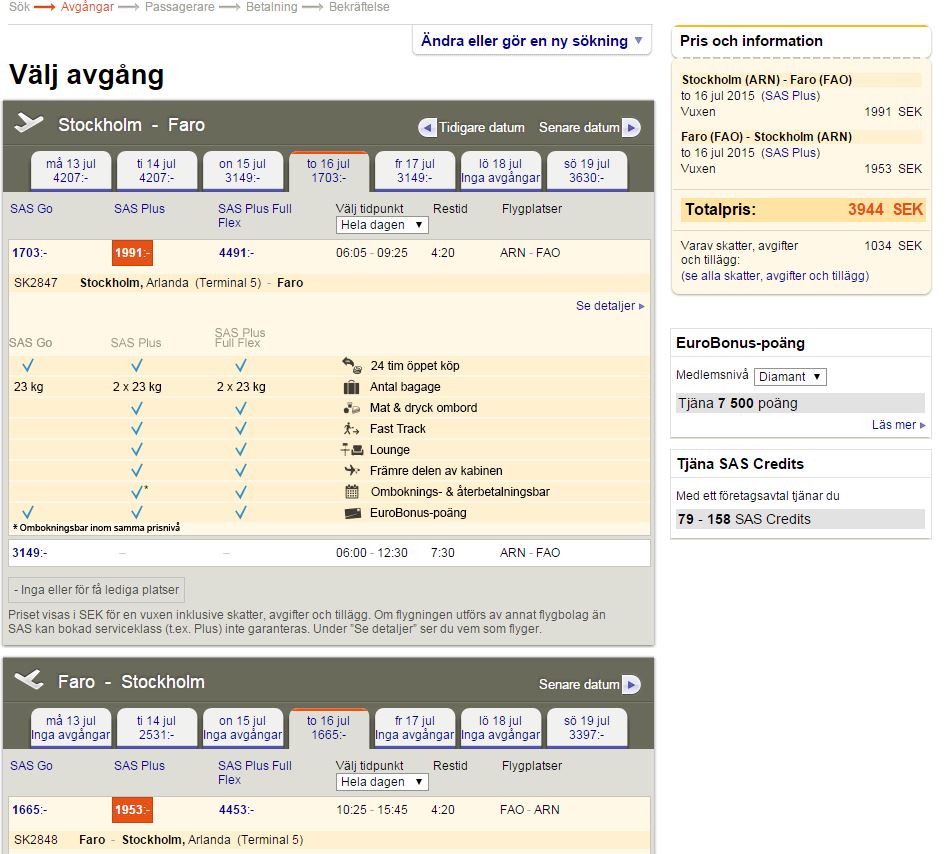Click the Betalning step in breadcrumb
Viewport: 947px width, 854px height.
pyautogui.click(x=271, y=7)
